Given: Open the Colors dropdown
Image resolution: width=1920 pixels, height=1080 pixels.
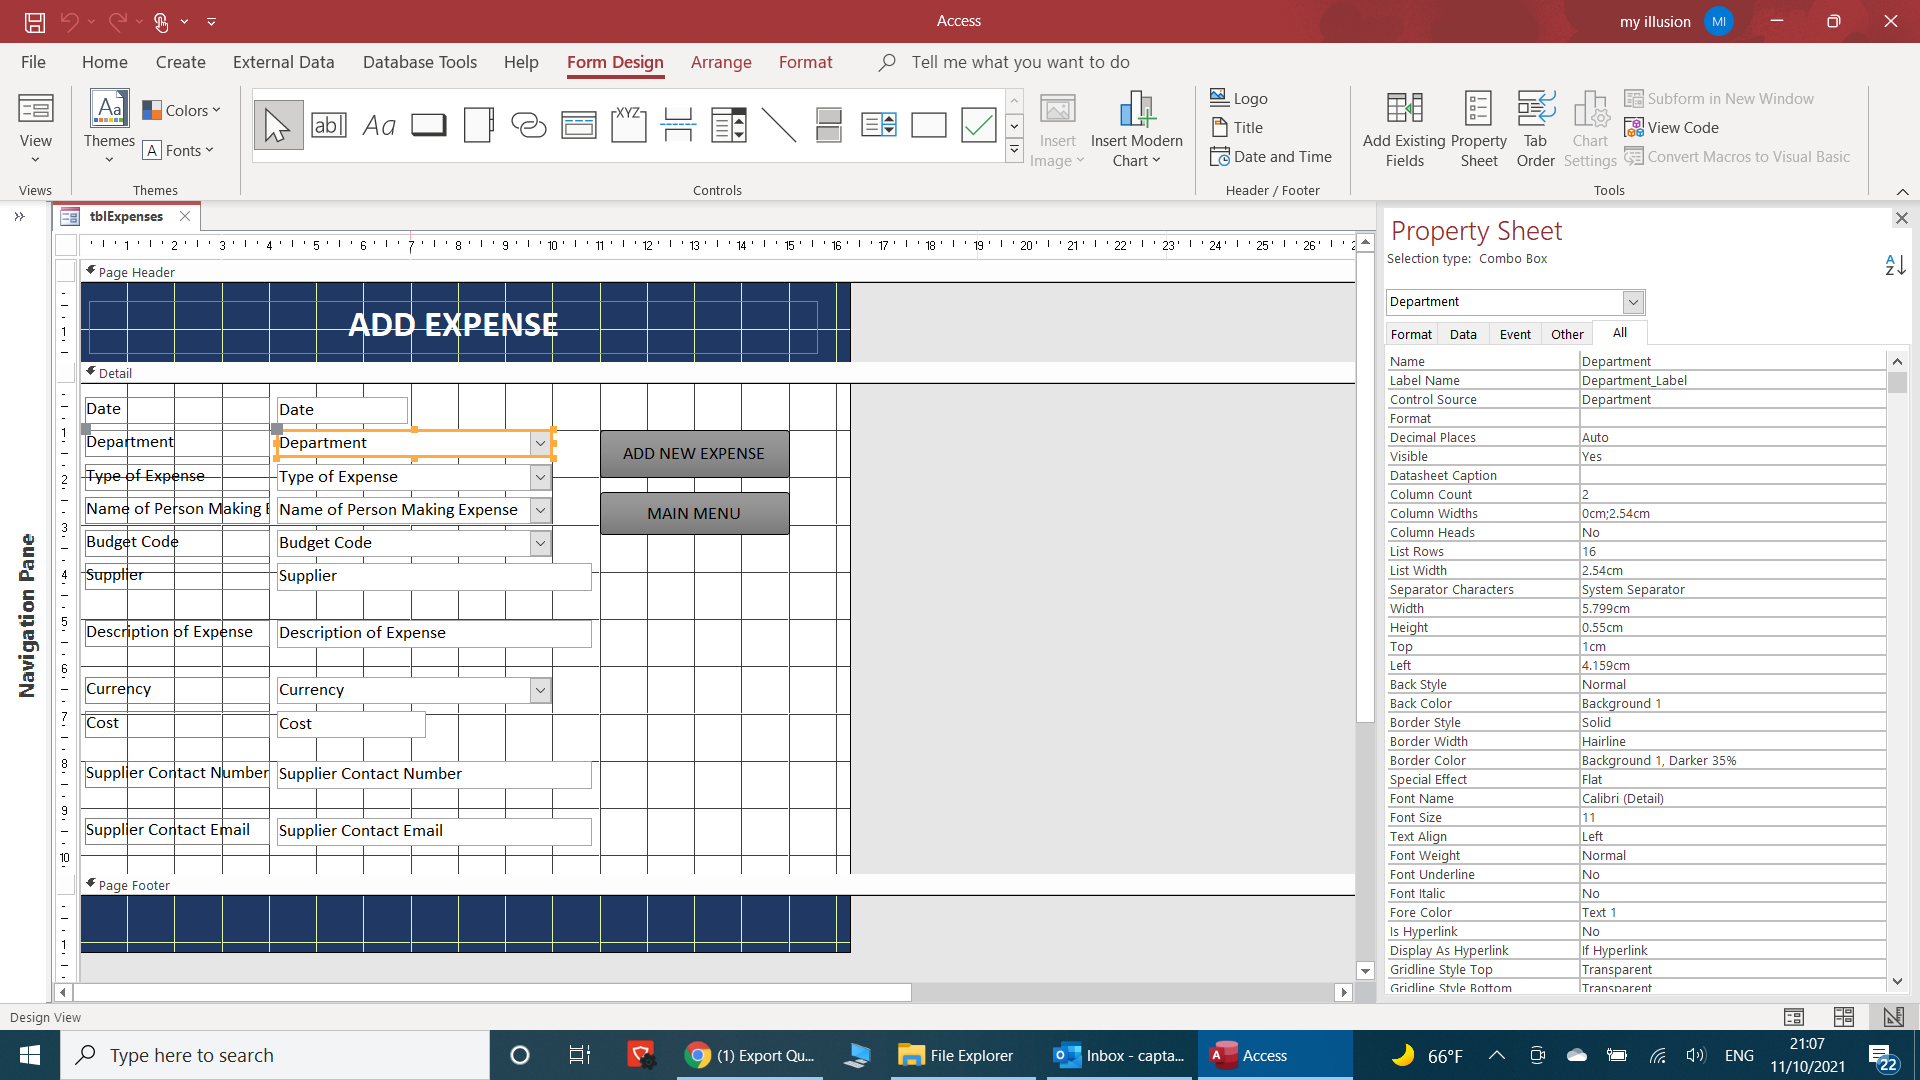Looking at the screenshot, I should [x=181, y=110].
